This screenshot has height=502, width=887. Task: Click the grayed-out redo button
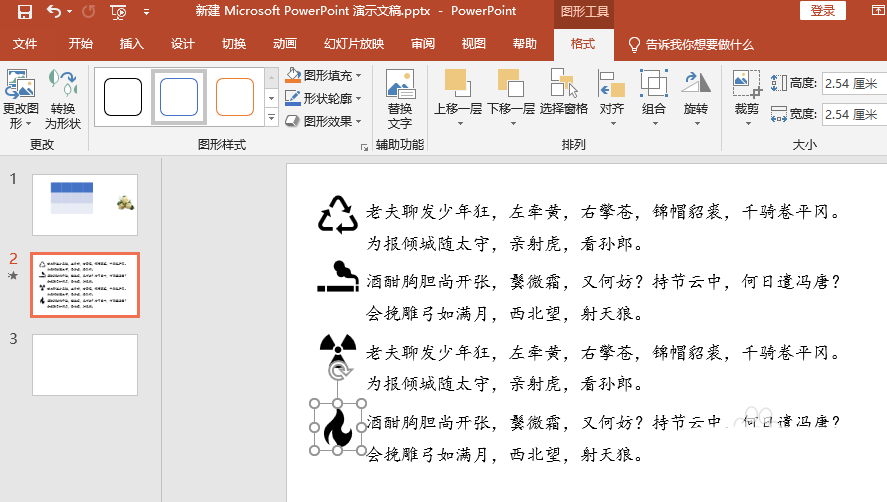click(x=88, y=11)
